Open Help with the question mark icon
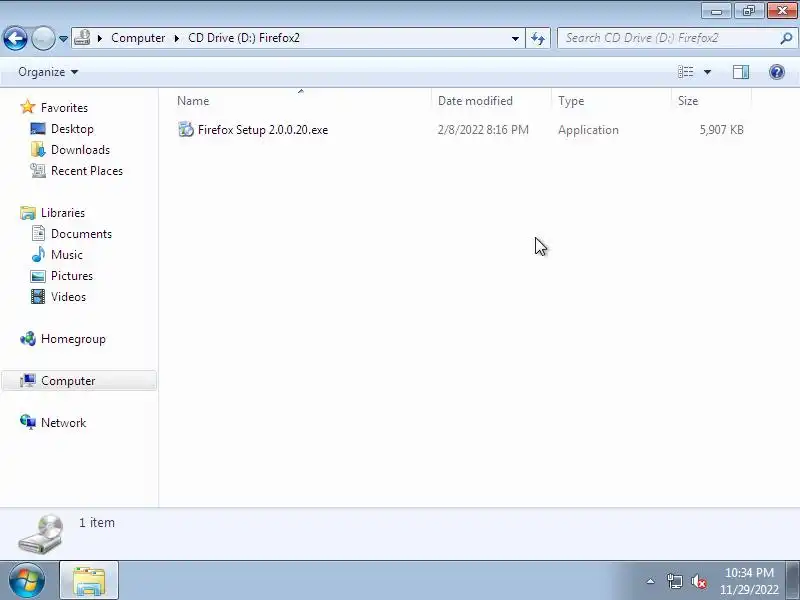This screenshot has height=600, width=800. [777, 72]
